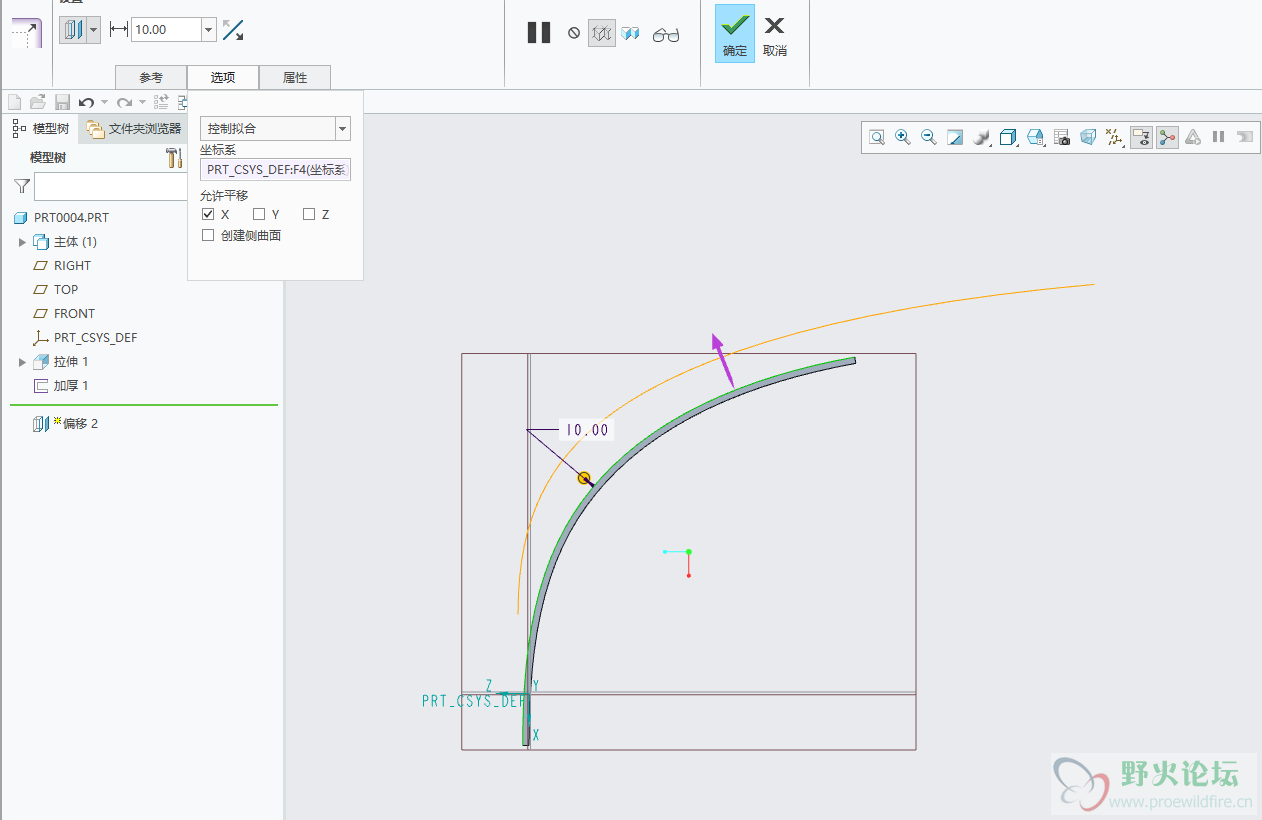
Task: Select the attached preview icon
Action: coord(630,33)
